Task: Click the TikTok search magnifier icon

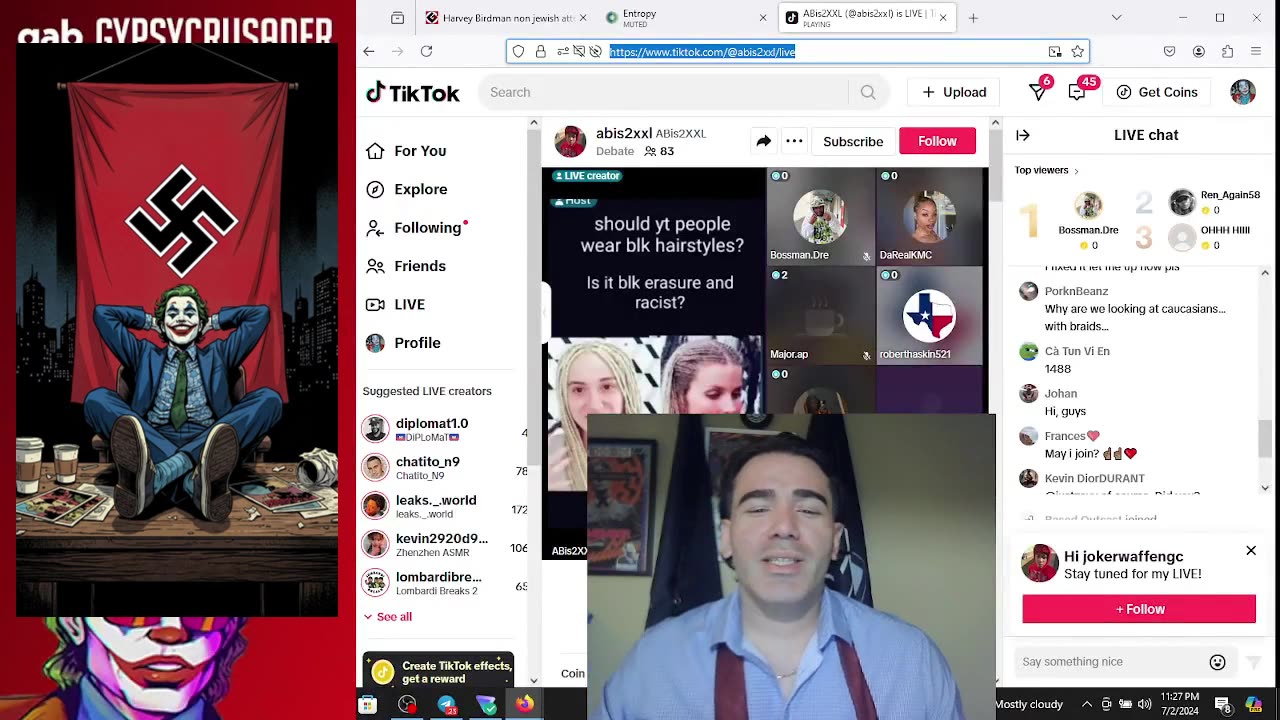Action: click(x=868, y=92)
